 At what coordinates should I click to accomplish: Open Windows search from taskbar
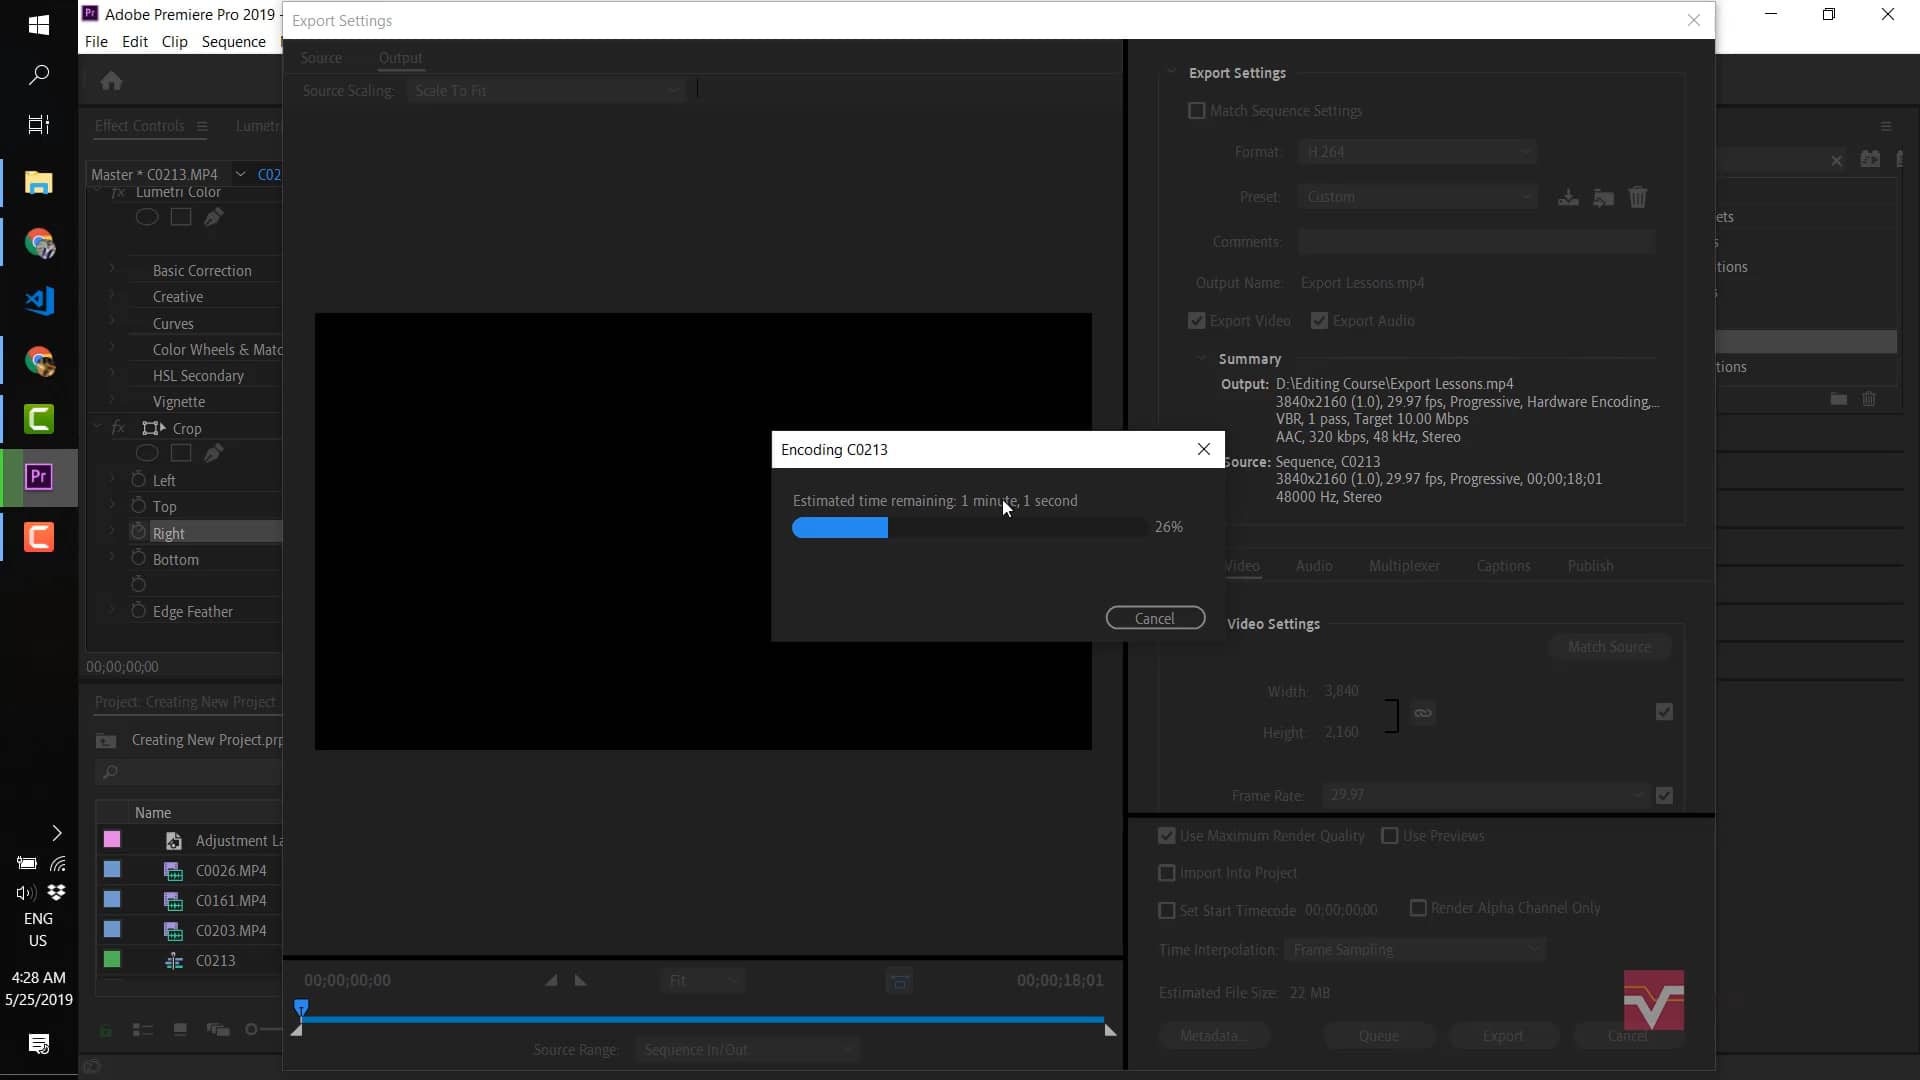tap(39, 75)
